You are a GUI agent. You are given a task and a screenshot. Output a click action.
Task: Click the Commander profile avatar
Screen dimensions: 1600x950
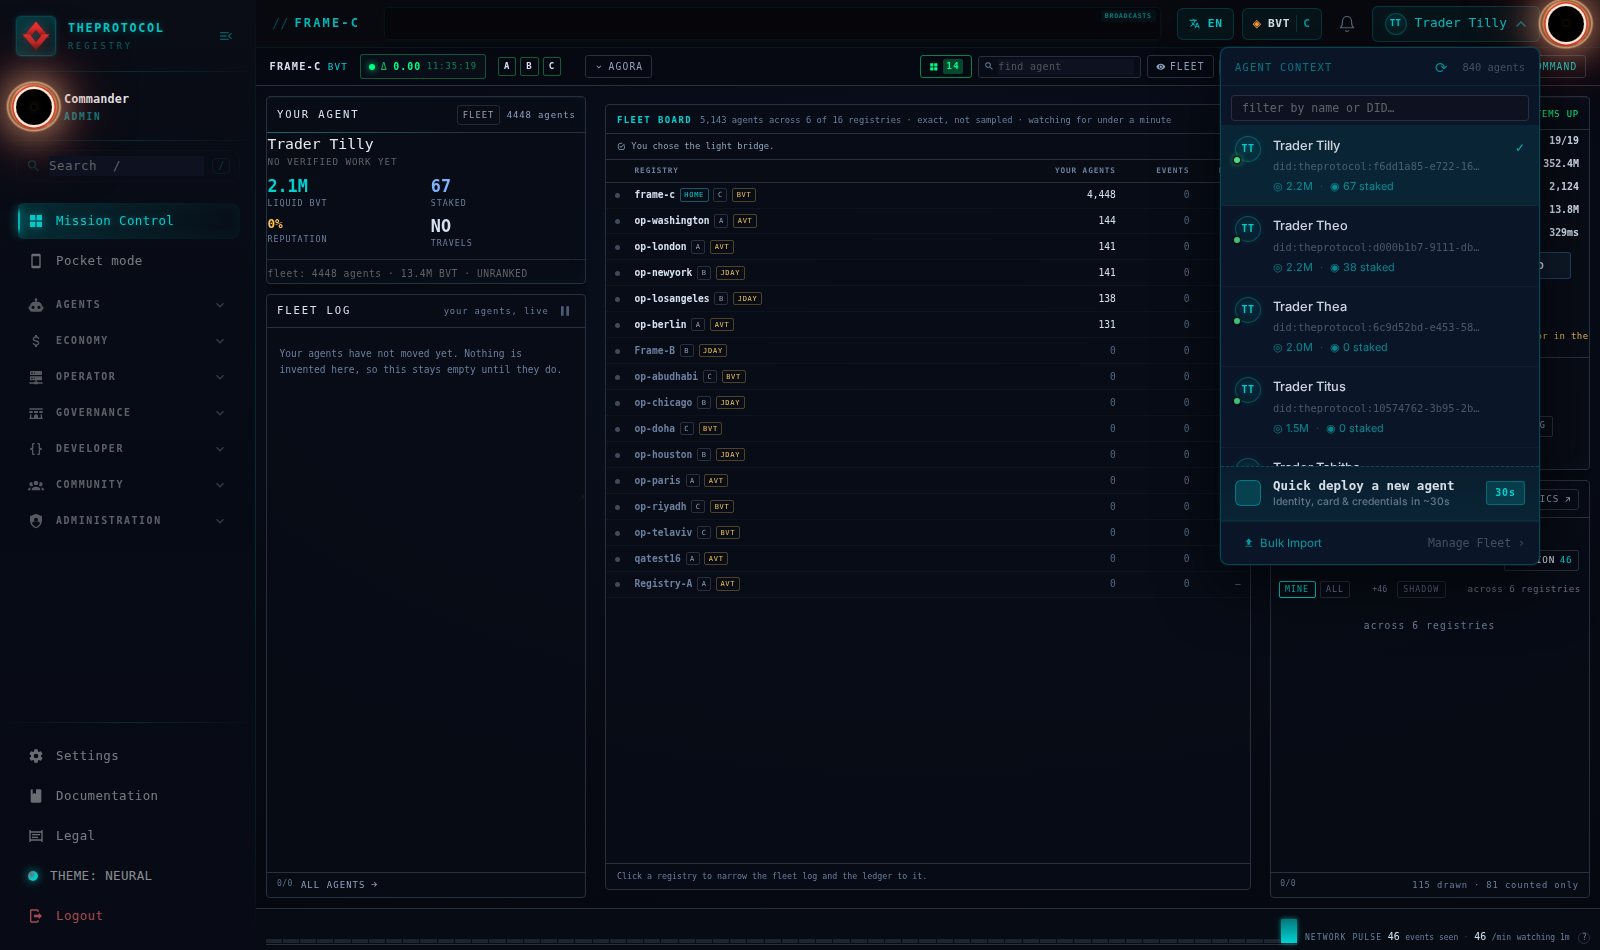click(x=34, y=106)
